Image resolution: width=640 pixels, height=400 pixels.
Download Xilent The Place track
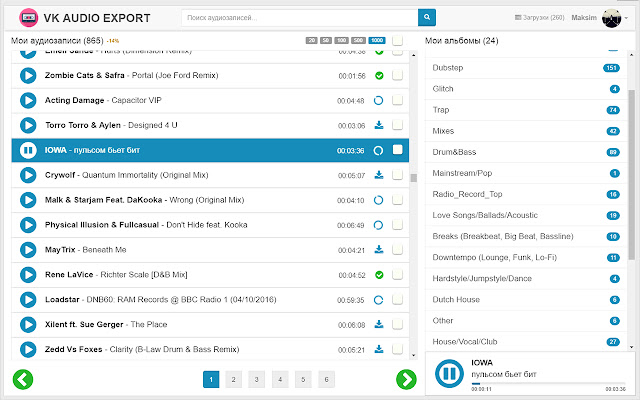point(379,324)
